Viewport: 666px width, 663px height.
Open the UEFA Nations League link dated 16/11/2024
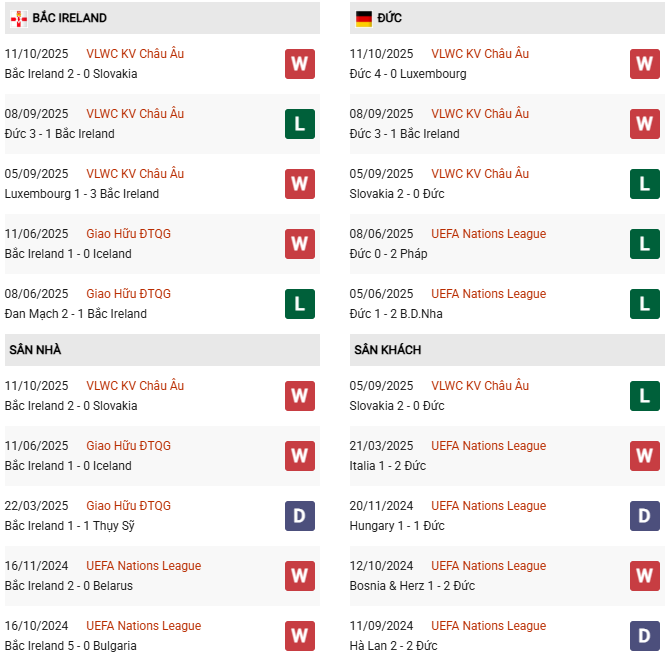pos(143,566)
